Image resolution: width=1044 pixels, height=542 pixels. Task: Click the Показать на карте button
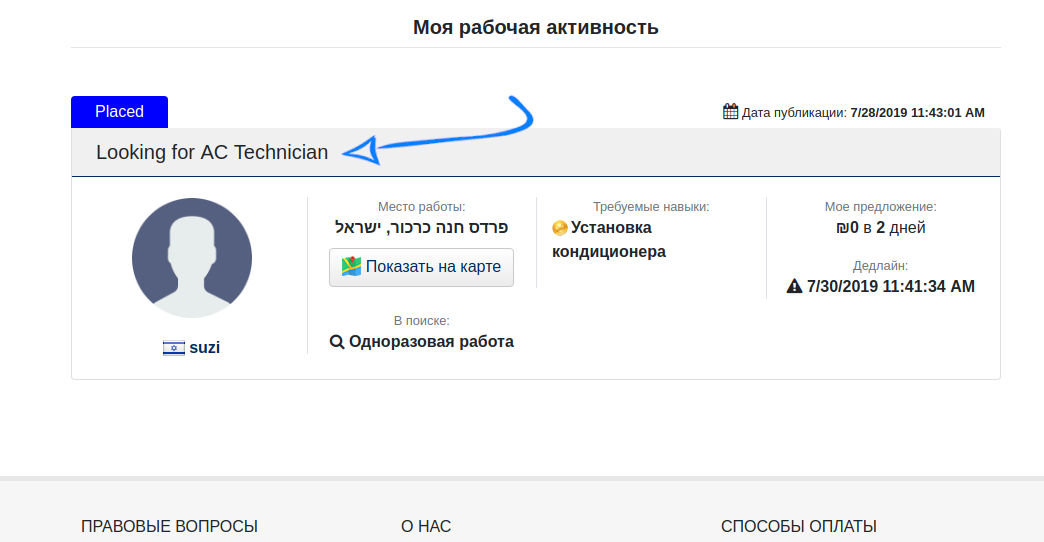tap(421, 267)
